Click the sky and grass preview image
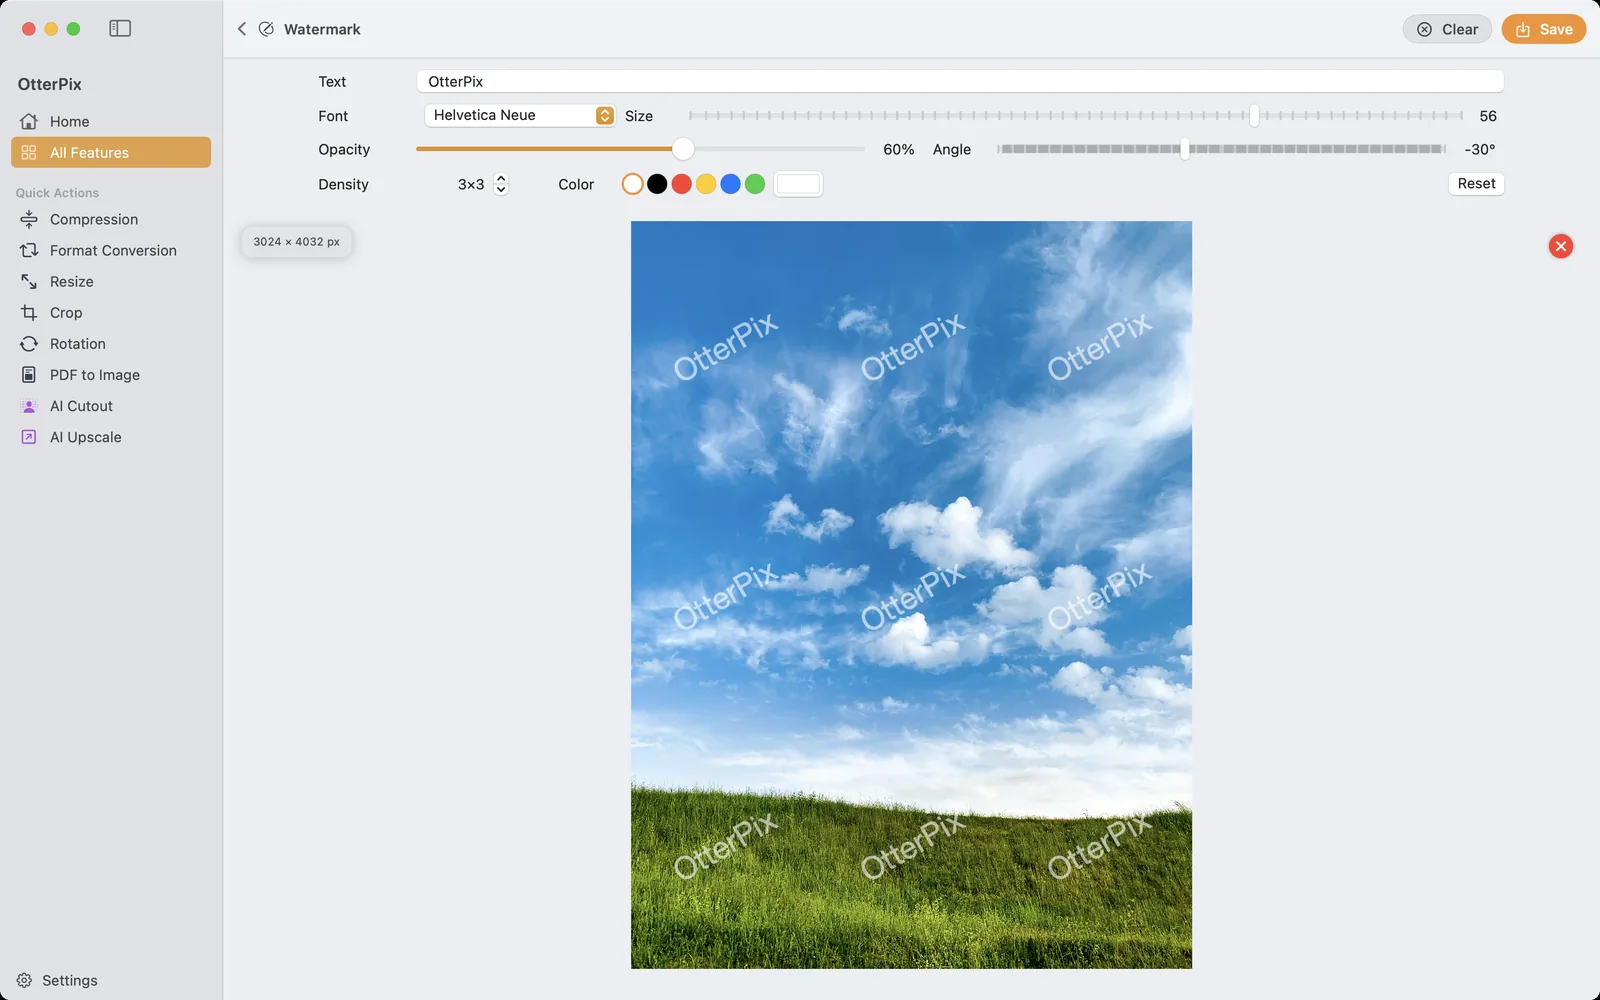The width and height of the screenshot is (1600, 1000). pos(911,594)
